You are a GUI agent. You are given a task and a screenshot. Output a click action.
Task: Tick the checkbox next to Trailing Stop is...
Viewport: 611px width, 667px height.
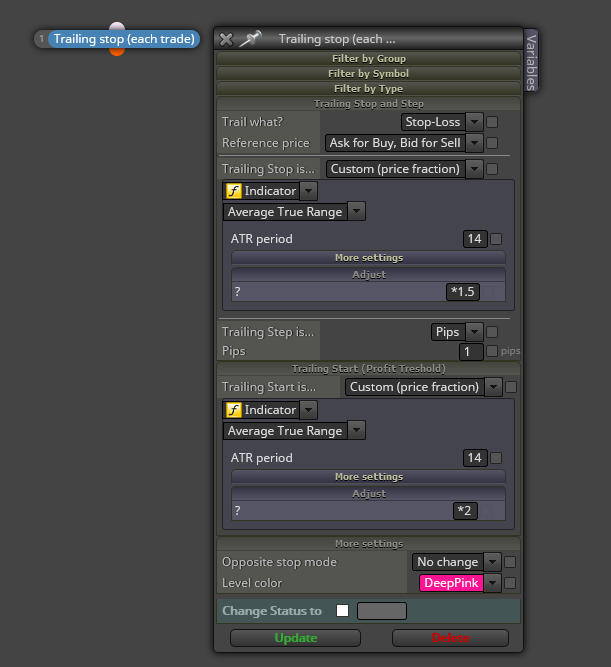492,169
